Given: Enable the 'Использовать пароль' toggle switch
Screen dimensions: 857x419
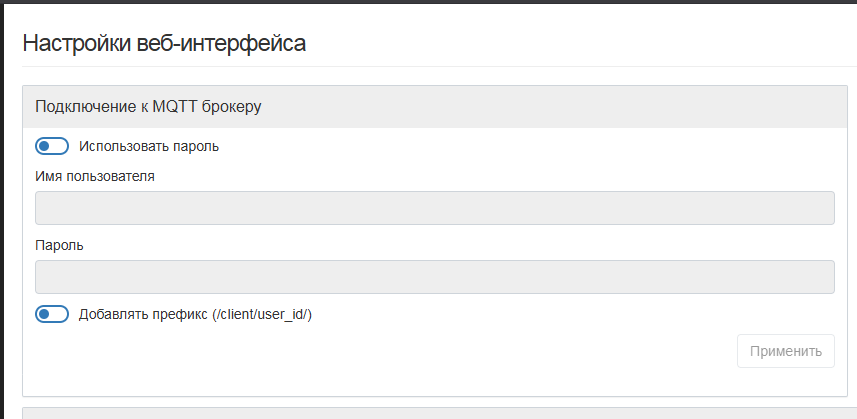Looking at the screenshot, I should [x=52, y=146].
